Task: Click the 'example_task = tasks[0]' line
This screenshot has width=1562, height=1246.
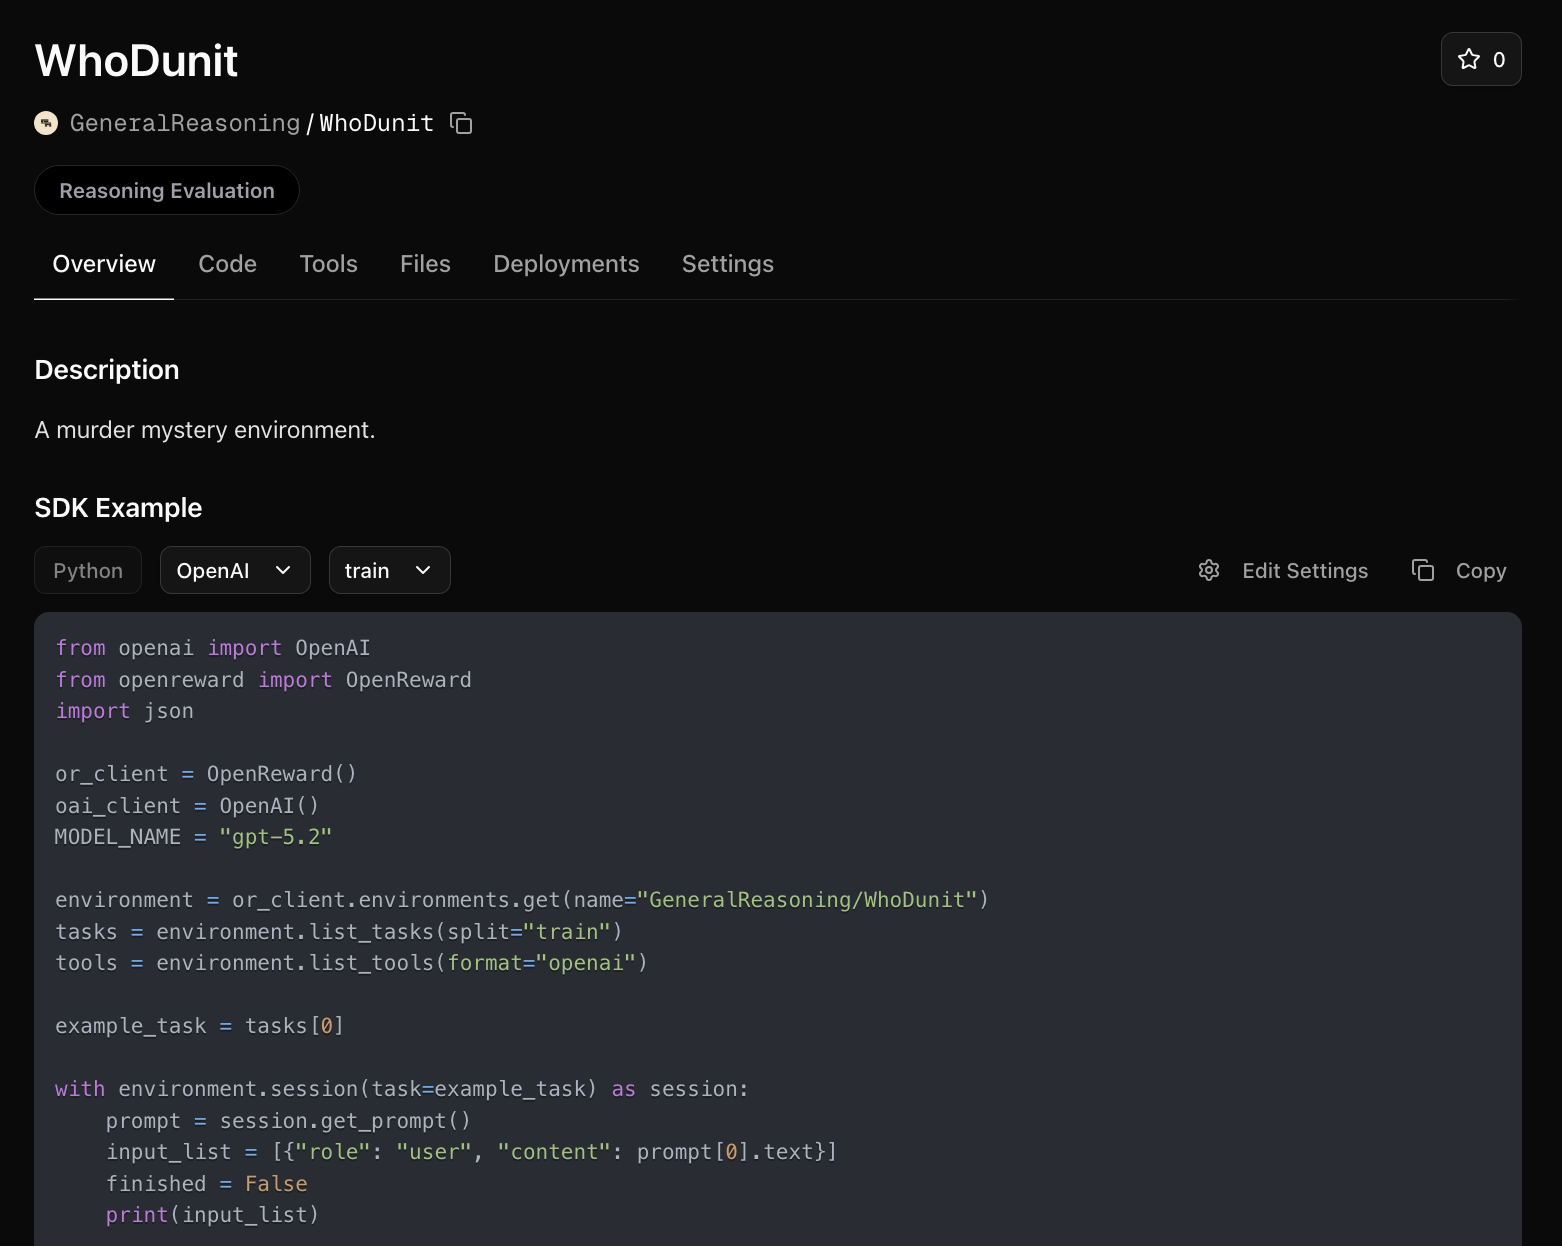Action: tap(200, 1026)
